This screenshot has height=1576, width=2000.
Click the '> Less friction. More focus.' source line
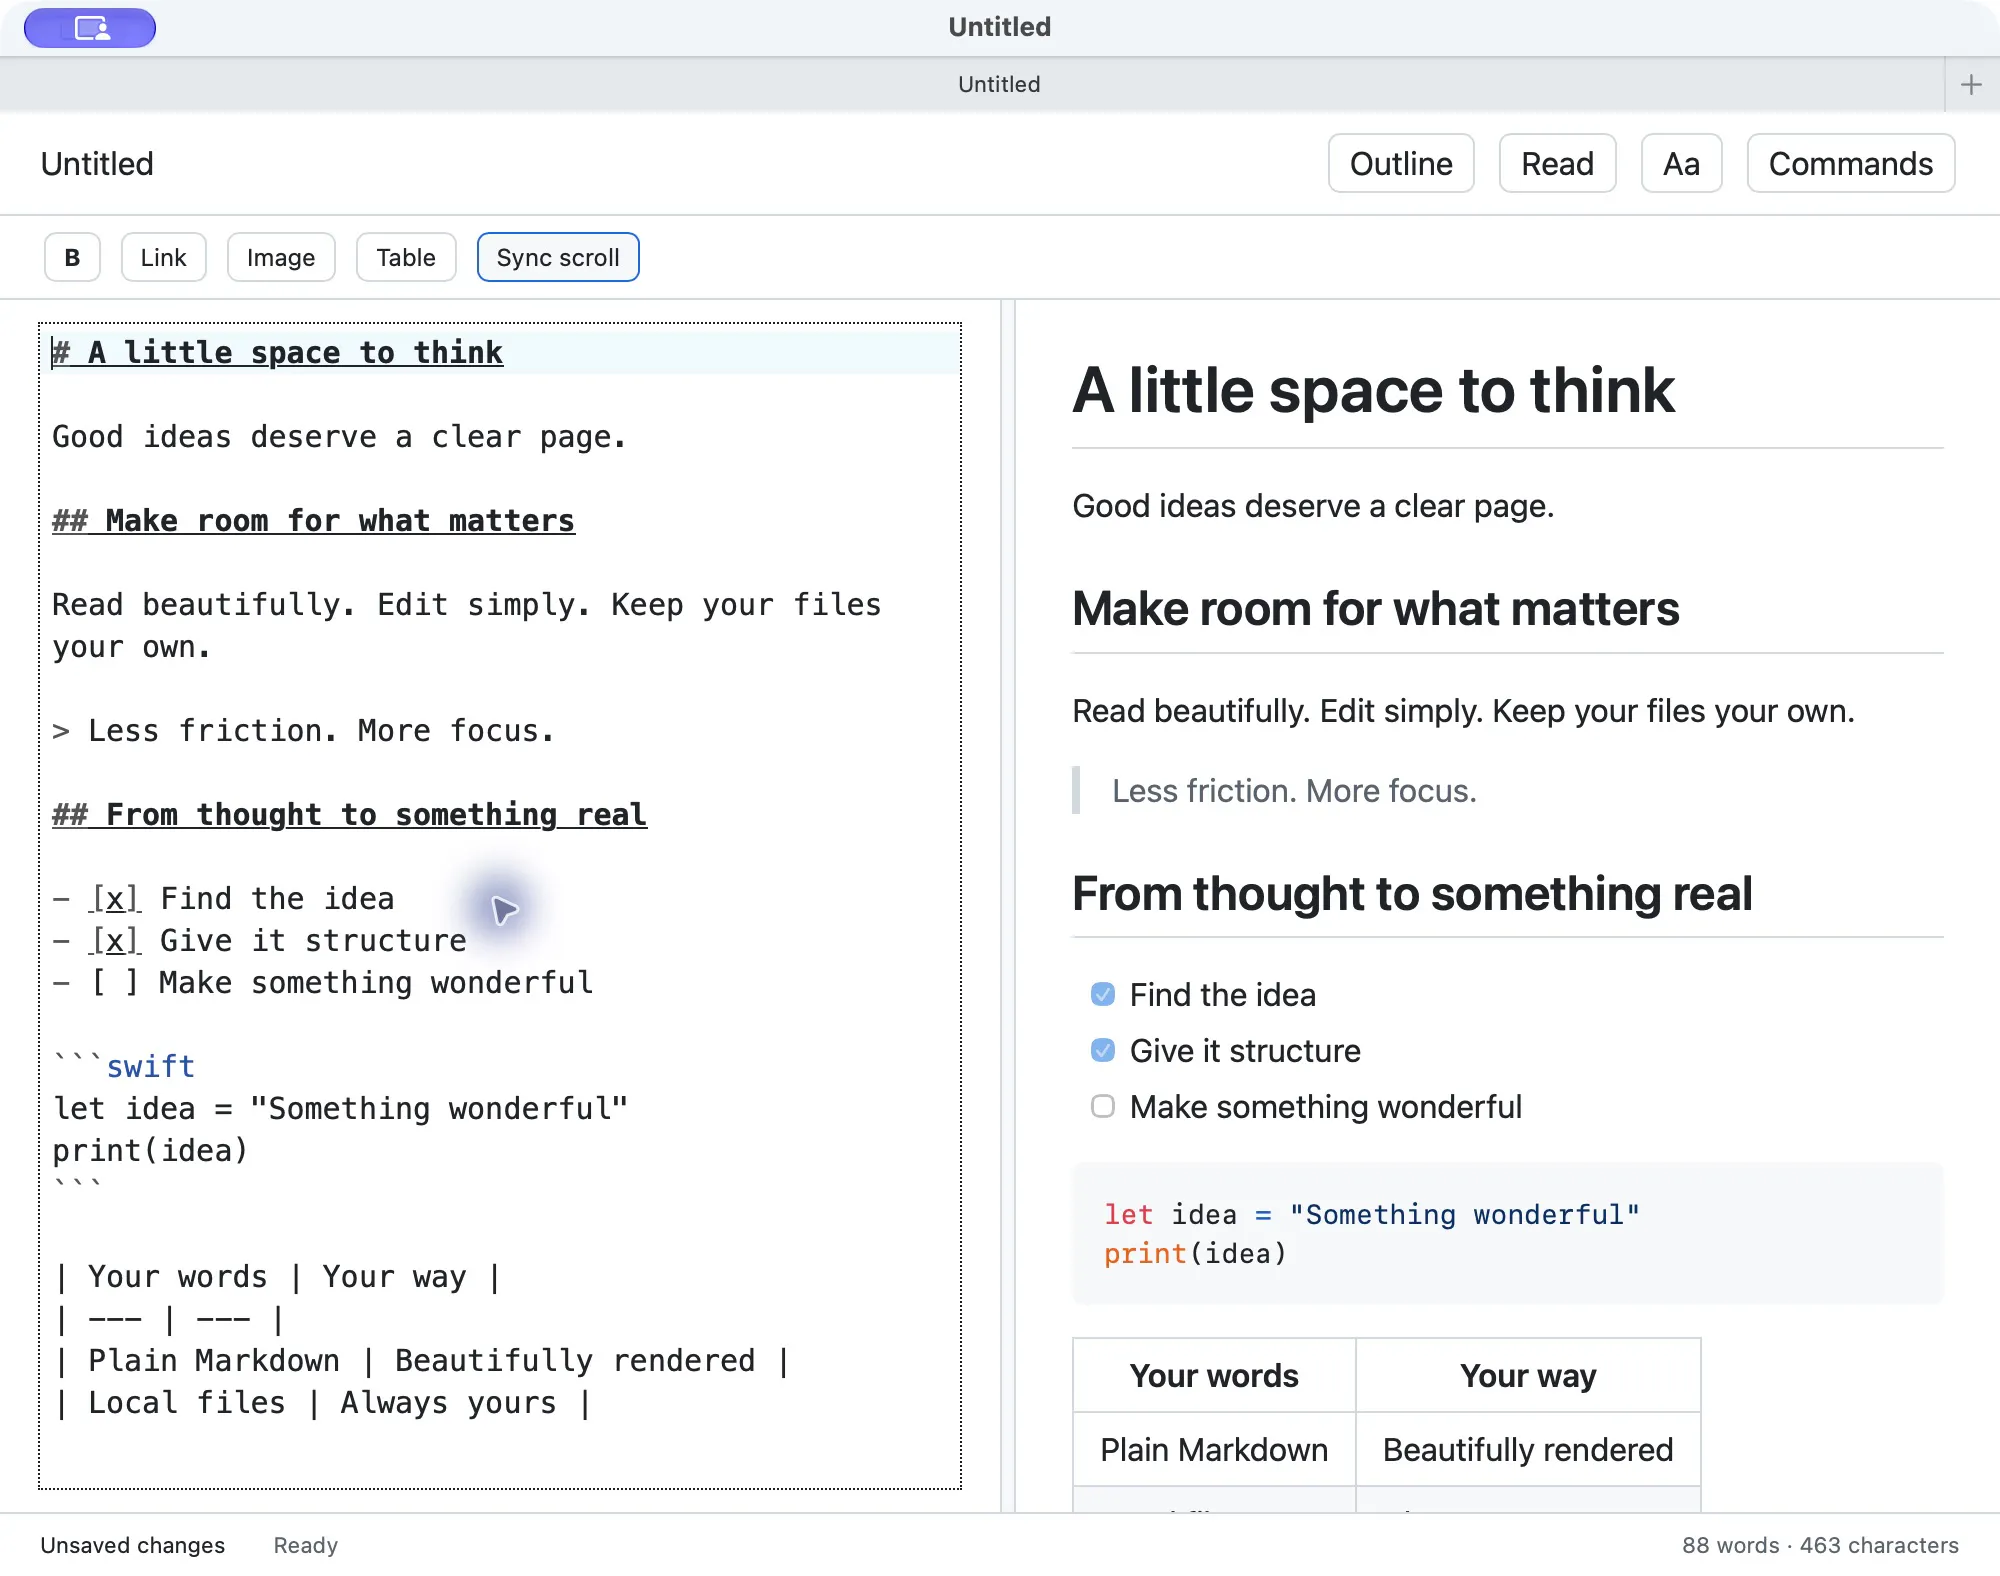coord(303,731)
